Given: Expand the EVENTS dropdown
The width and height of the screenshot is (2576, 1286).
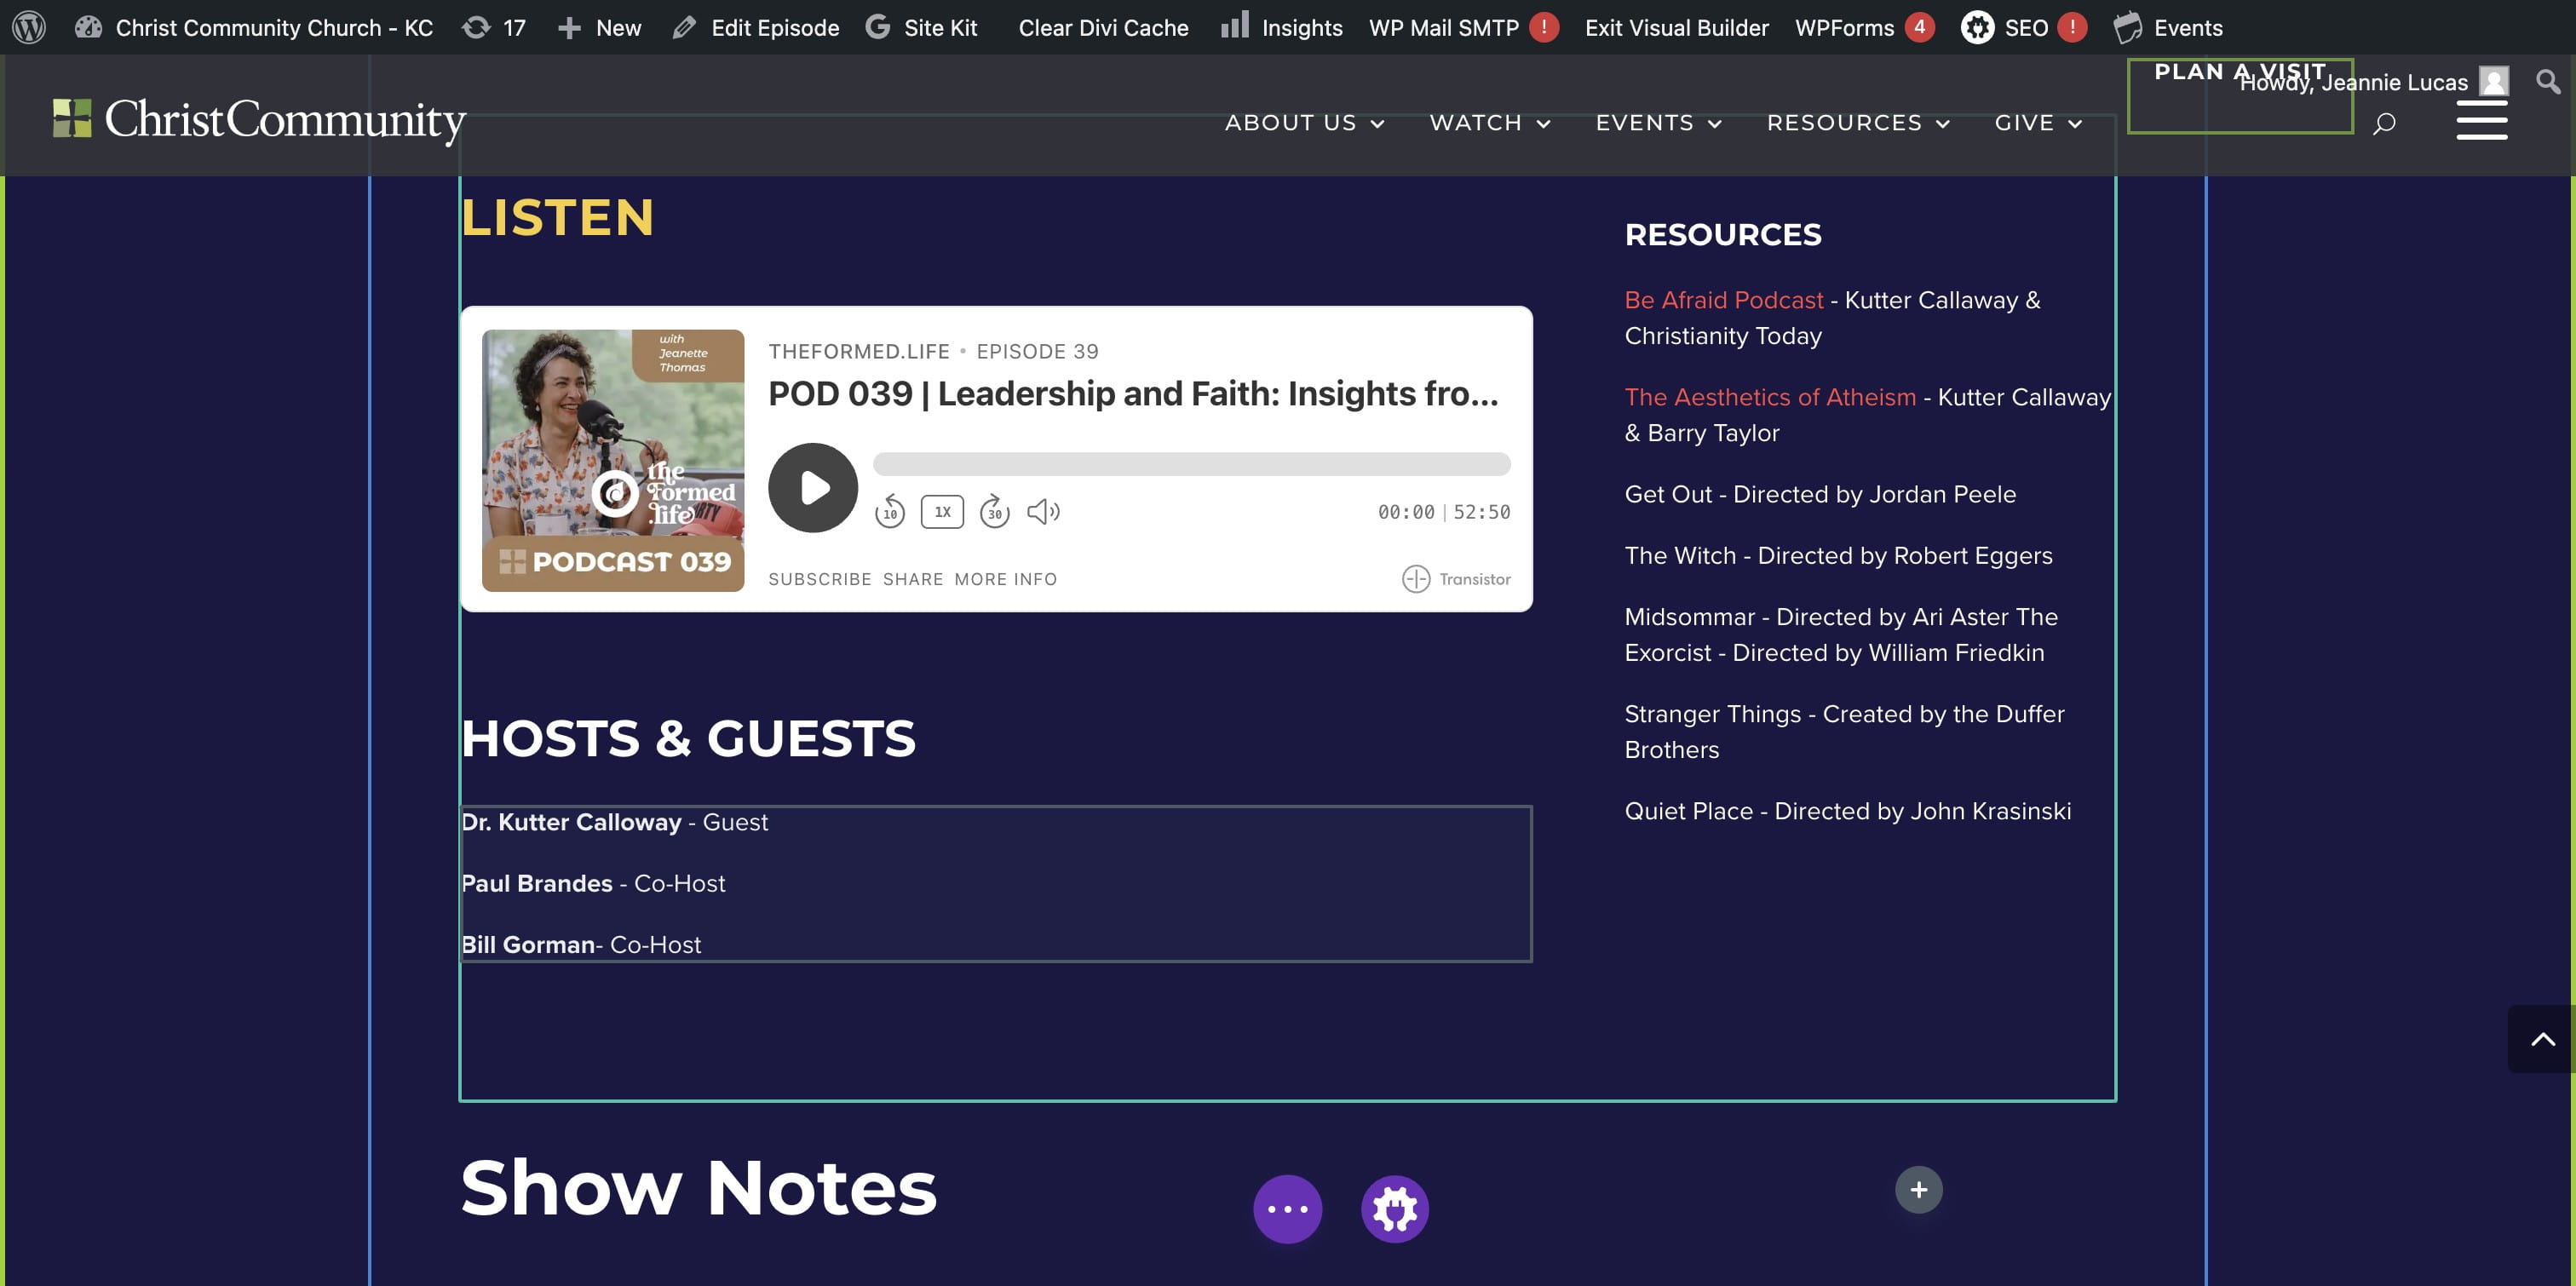Looking at the screenshot, I should [1658, 123].
